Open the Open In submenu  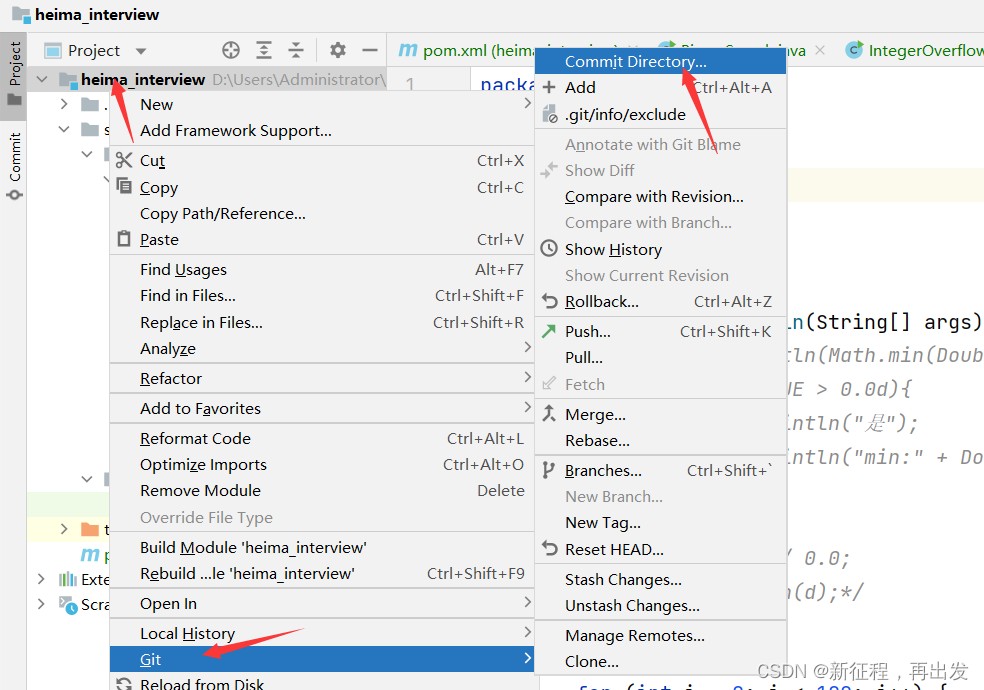pos(322,603)
